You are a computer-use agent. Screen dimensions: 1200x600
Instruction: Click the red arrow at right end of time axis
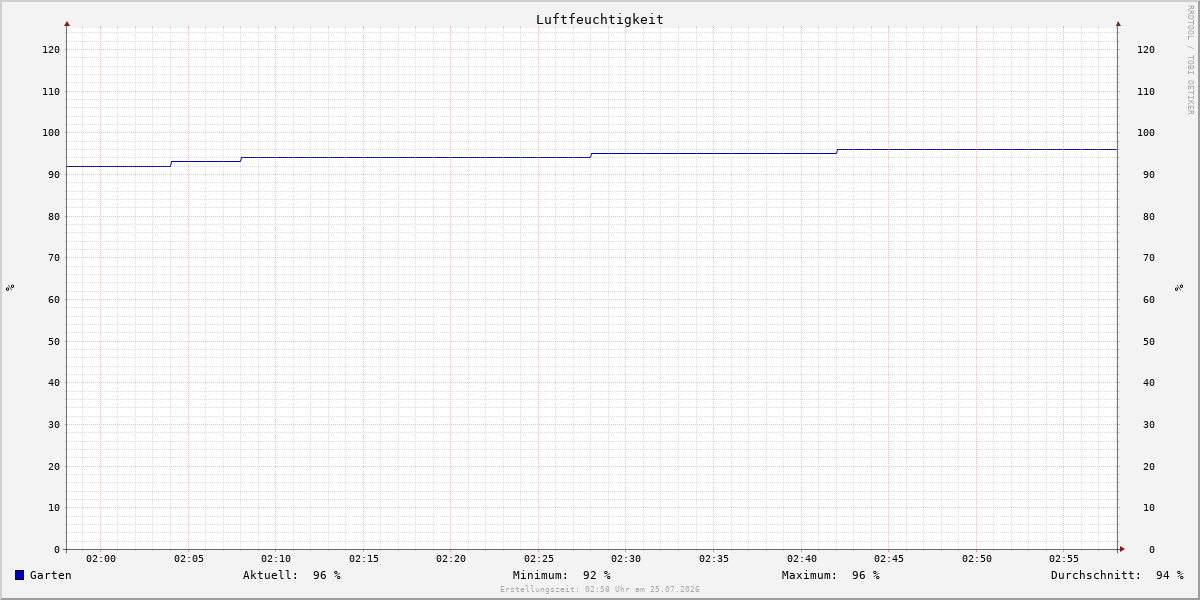(x=1122, y=549)
